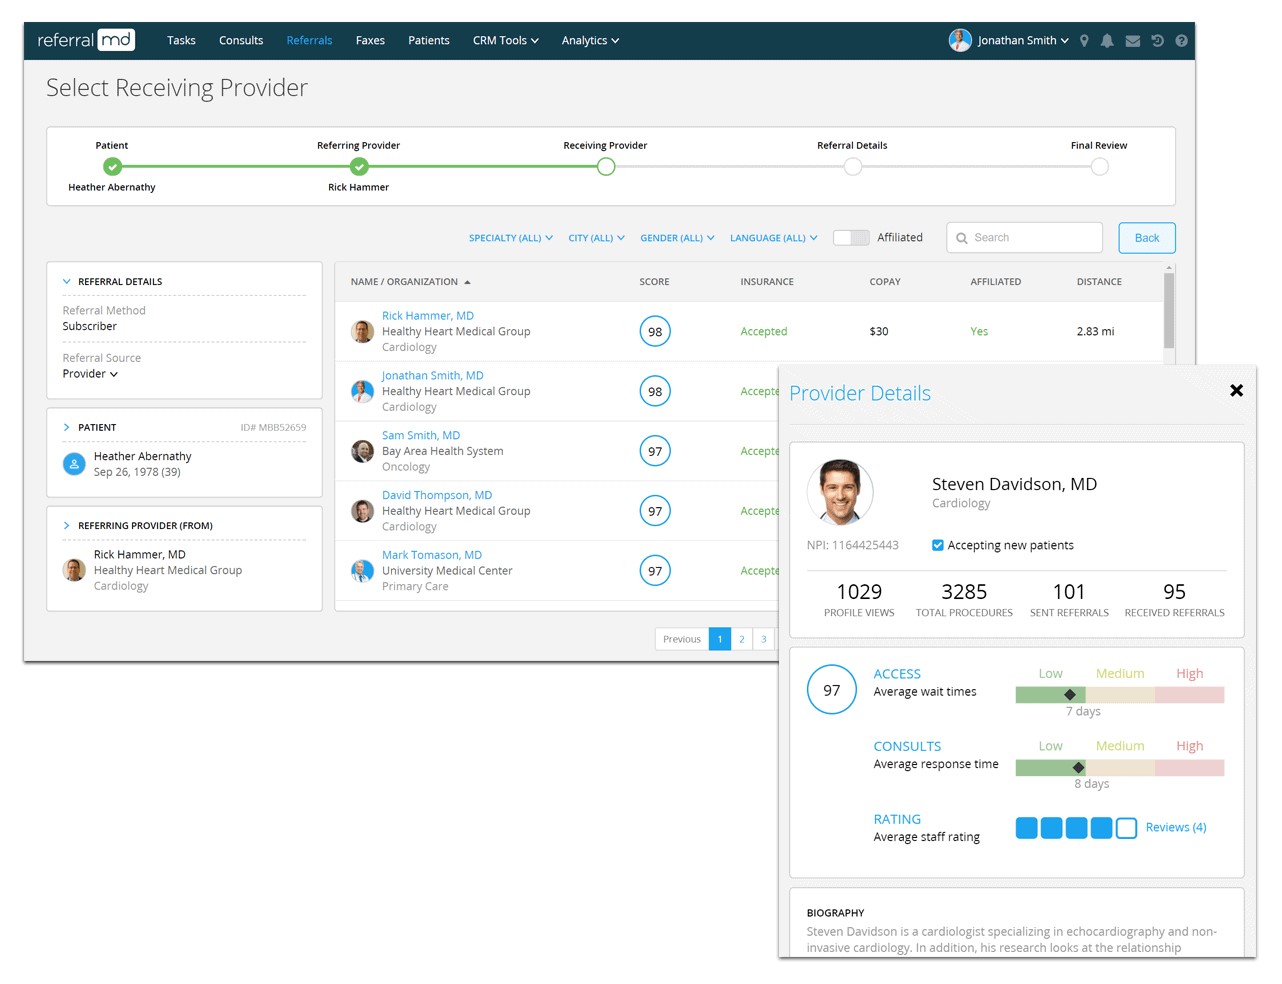Click the Back button
1282x984 pixels.
(1147, 238)
